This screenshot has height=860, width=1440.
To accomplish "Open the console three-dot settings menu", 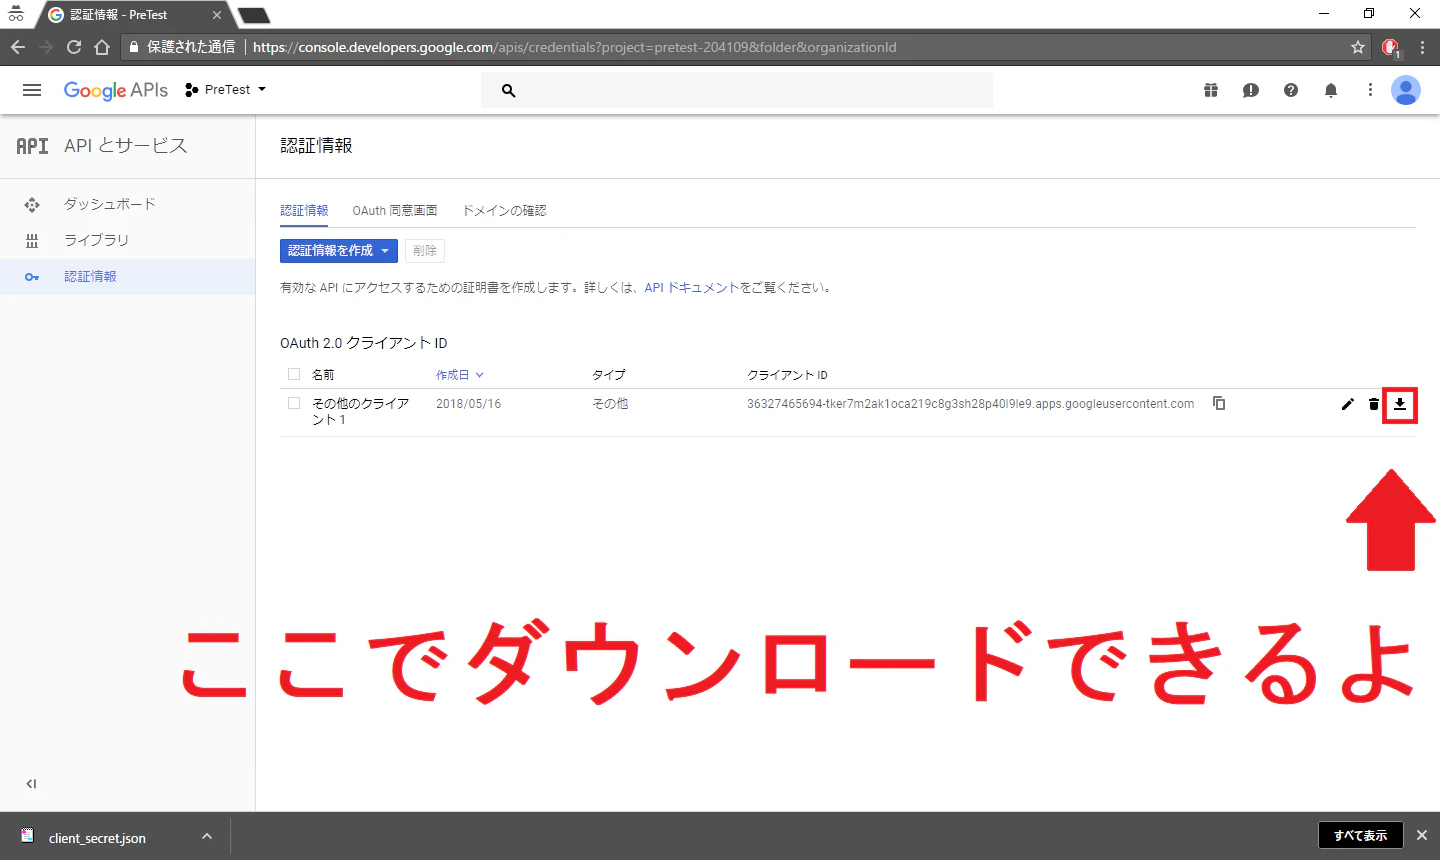I will point(1370,90).
